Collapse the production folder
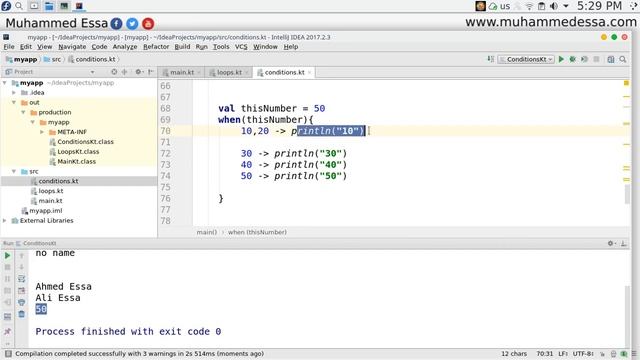The image size is (640, 360). click(x=24, y=112)
